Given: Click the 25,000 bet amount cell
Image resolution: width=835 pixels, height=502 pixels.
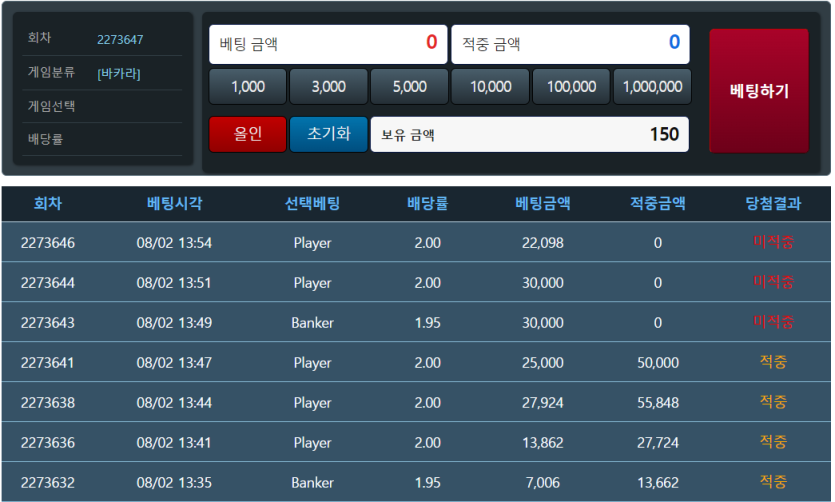Looking at the screenshot, I should point(543,363).
